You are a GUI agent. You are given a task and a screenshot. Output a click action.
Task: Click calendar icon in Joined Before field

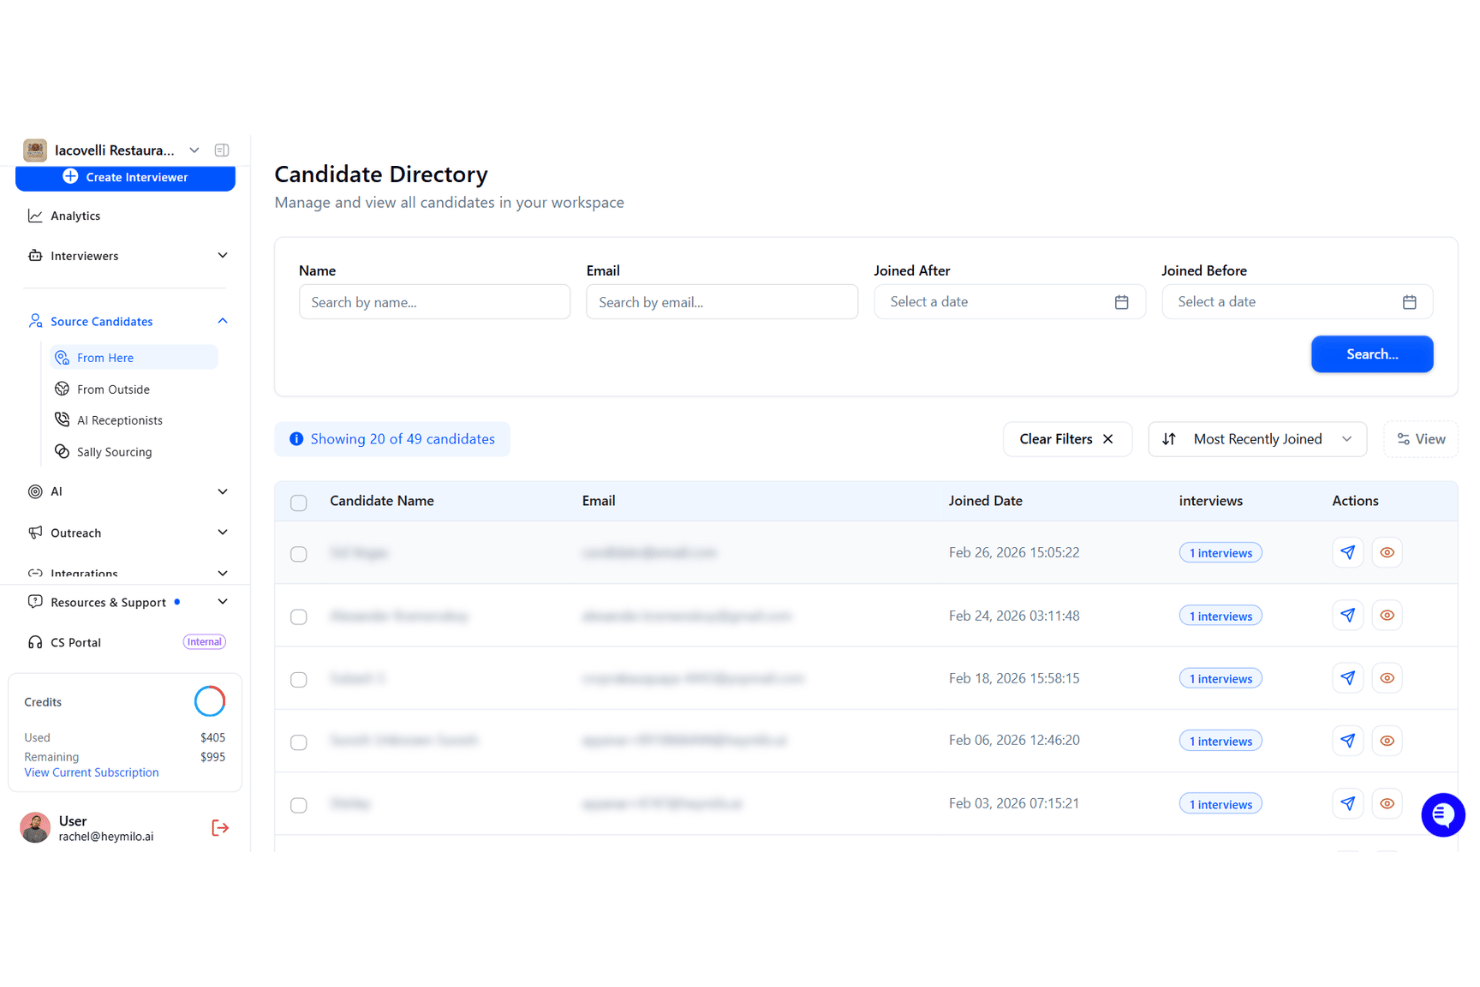tap(1409, 302)
